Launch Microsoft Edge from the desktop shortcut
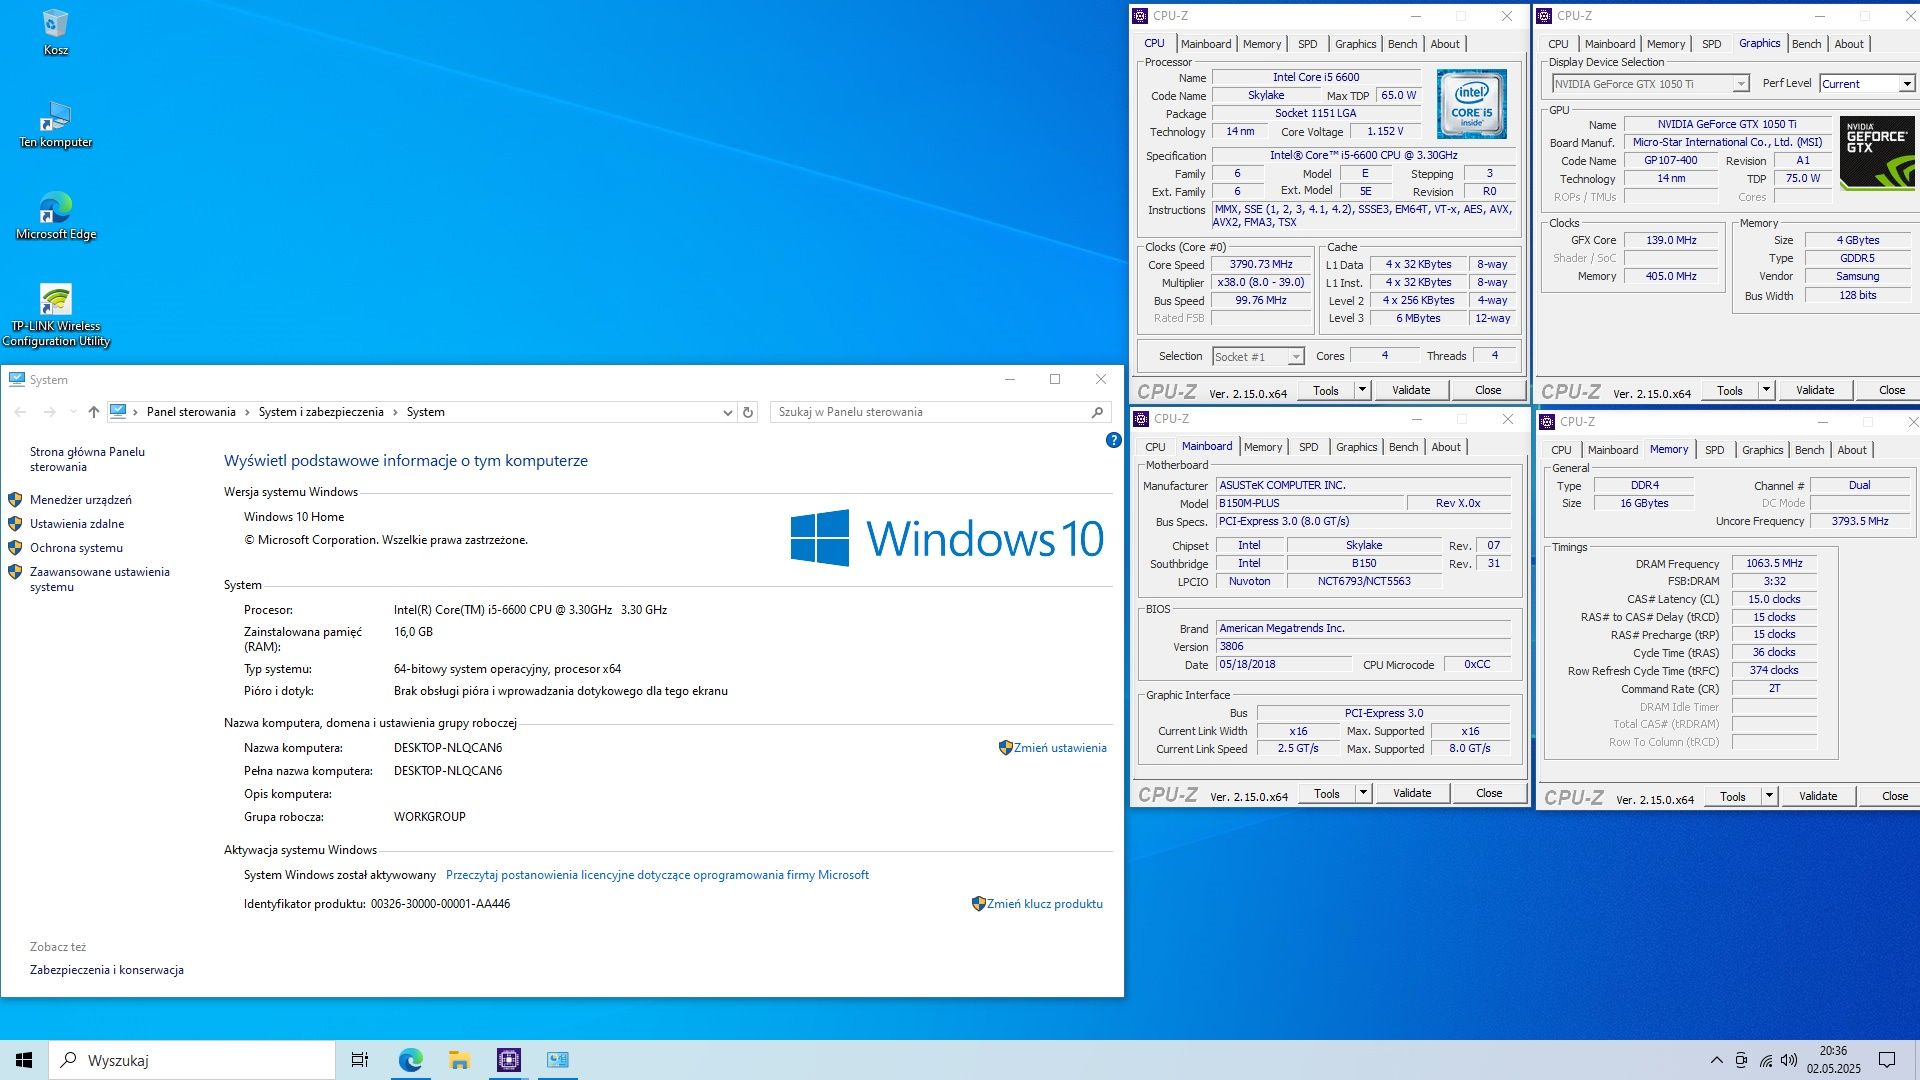The image size is (1920, 1080). tap(56, 216)
